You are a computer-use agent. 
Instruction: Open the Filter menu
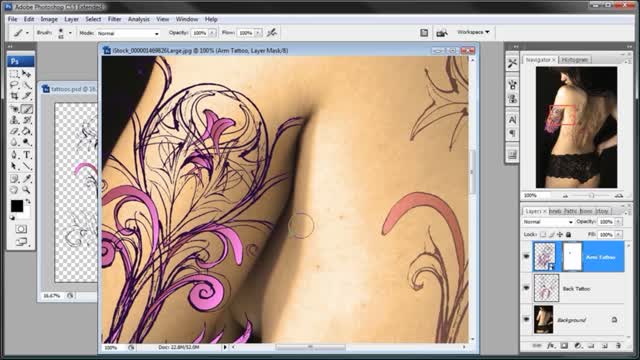pyautogui.click(x=114, y=19)
